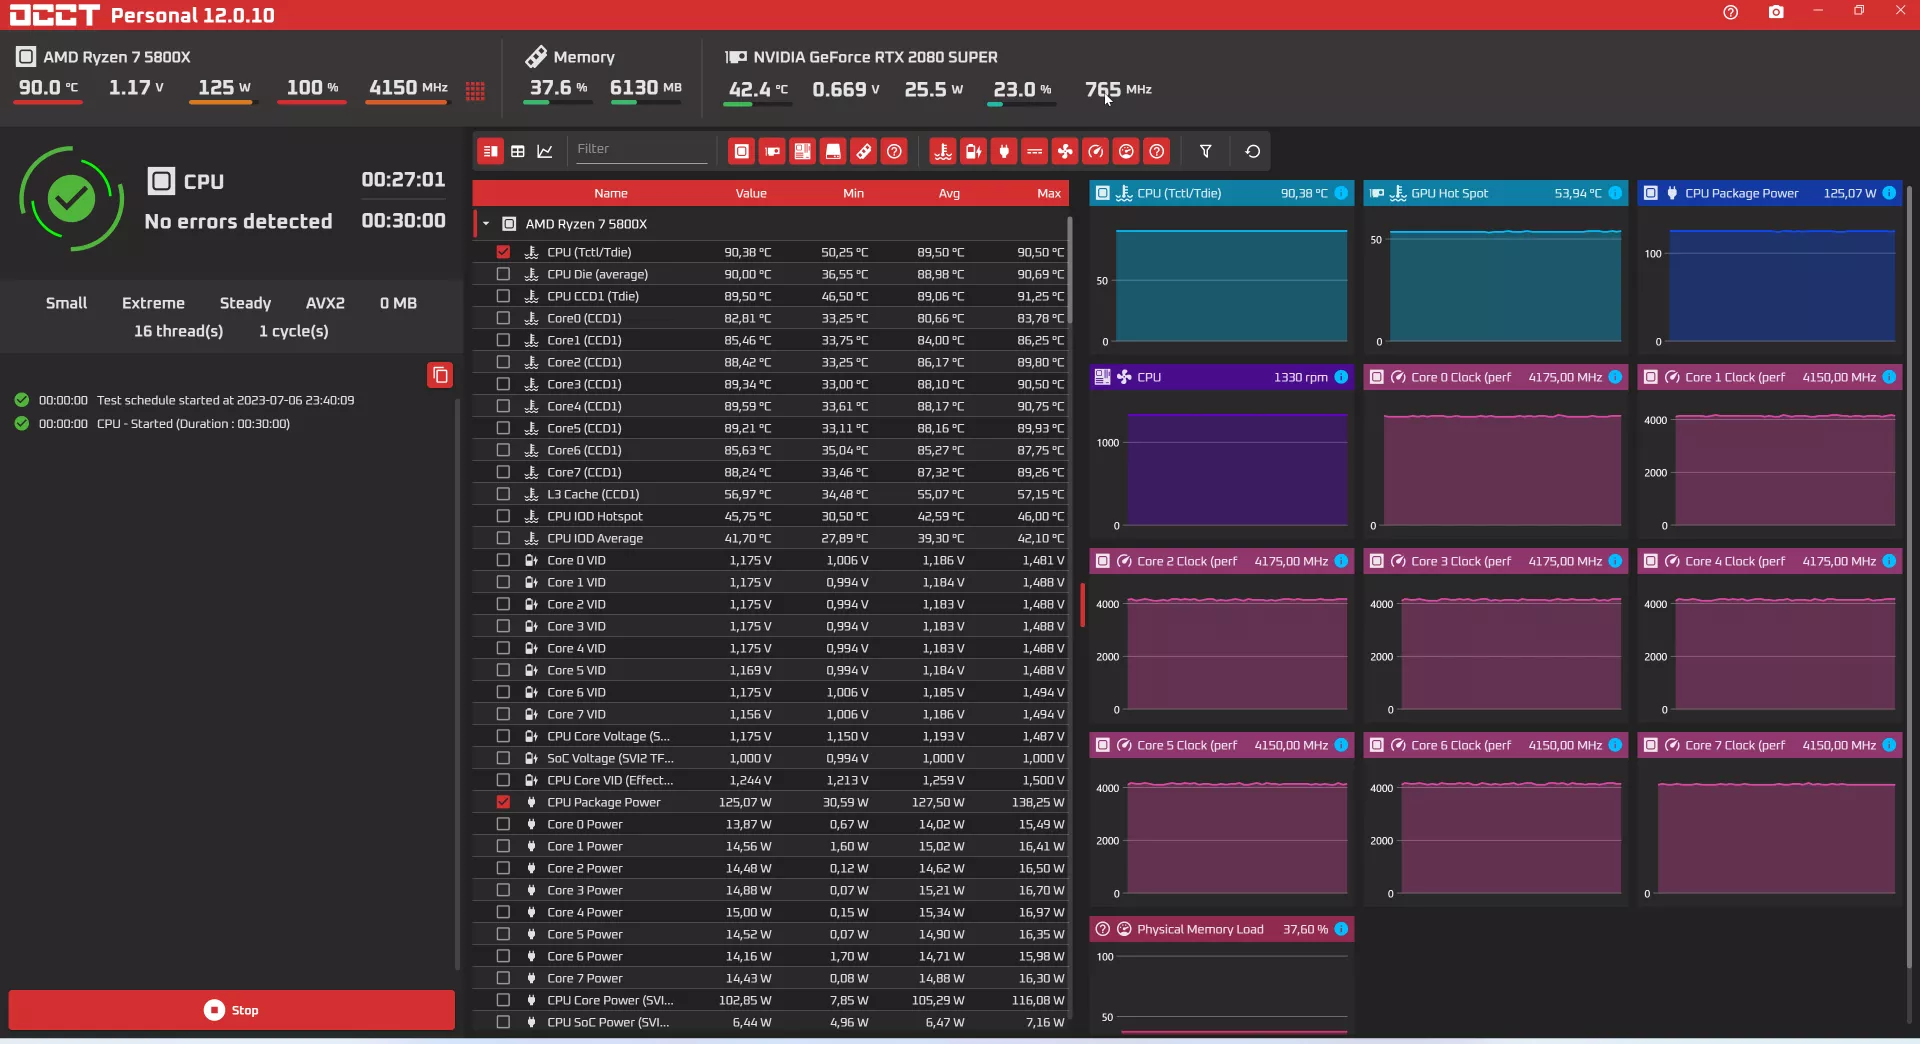This screenshot has width=1920, height=1044.
Task: Switch to table-only view icon
Action: 518,152
